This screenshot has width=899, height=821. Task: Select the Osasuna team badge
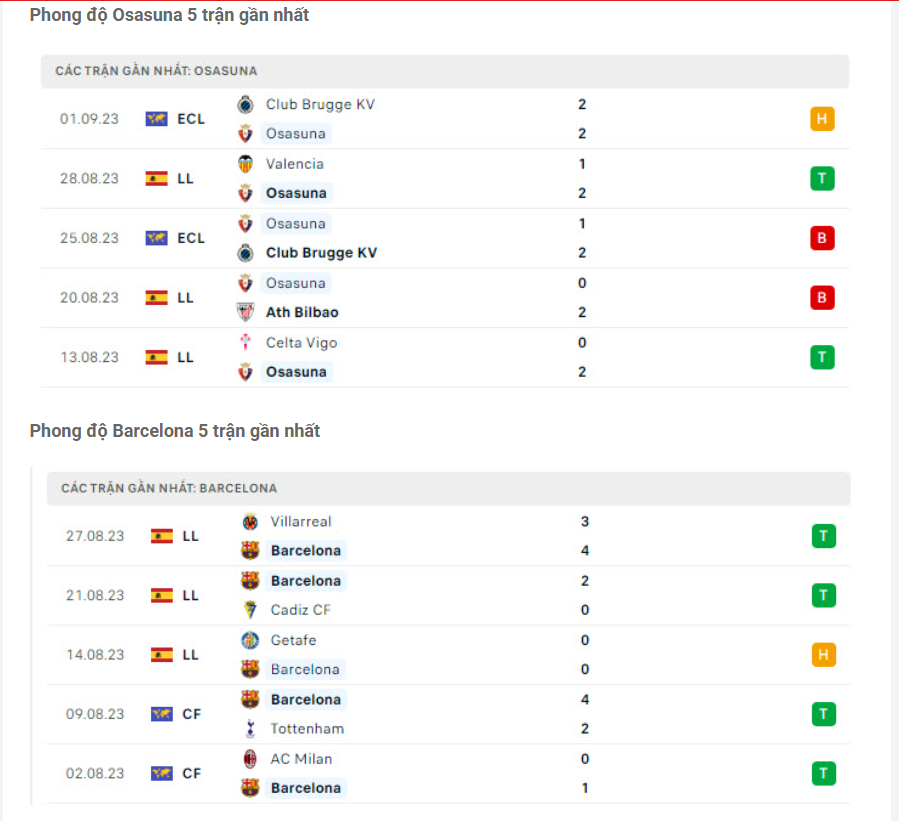246,133
